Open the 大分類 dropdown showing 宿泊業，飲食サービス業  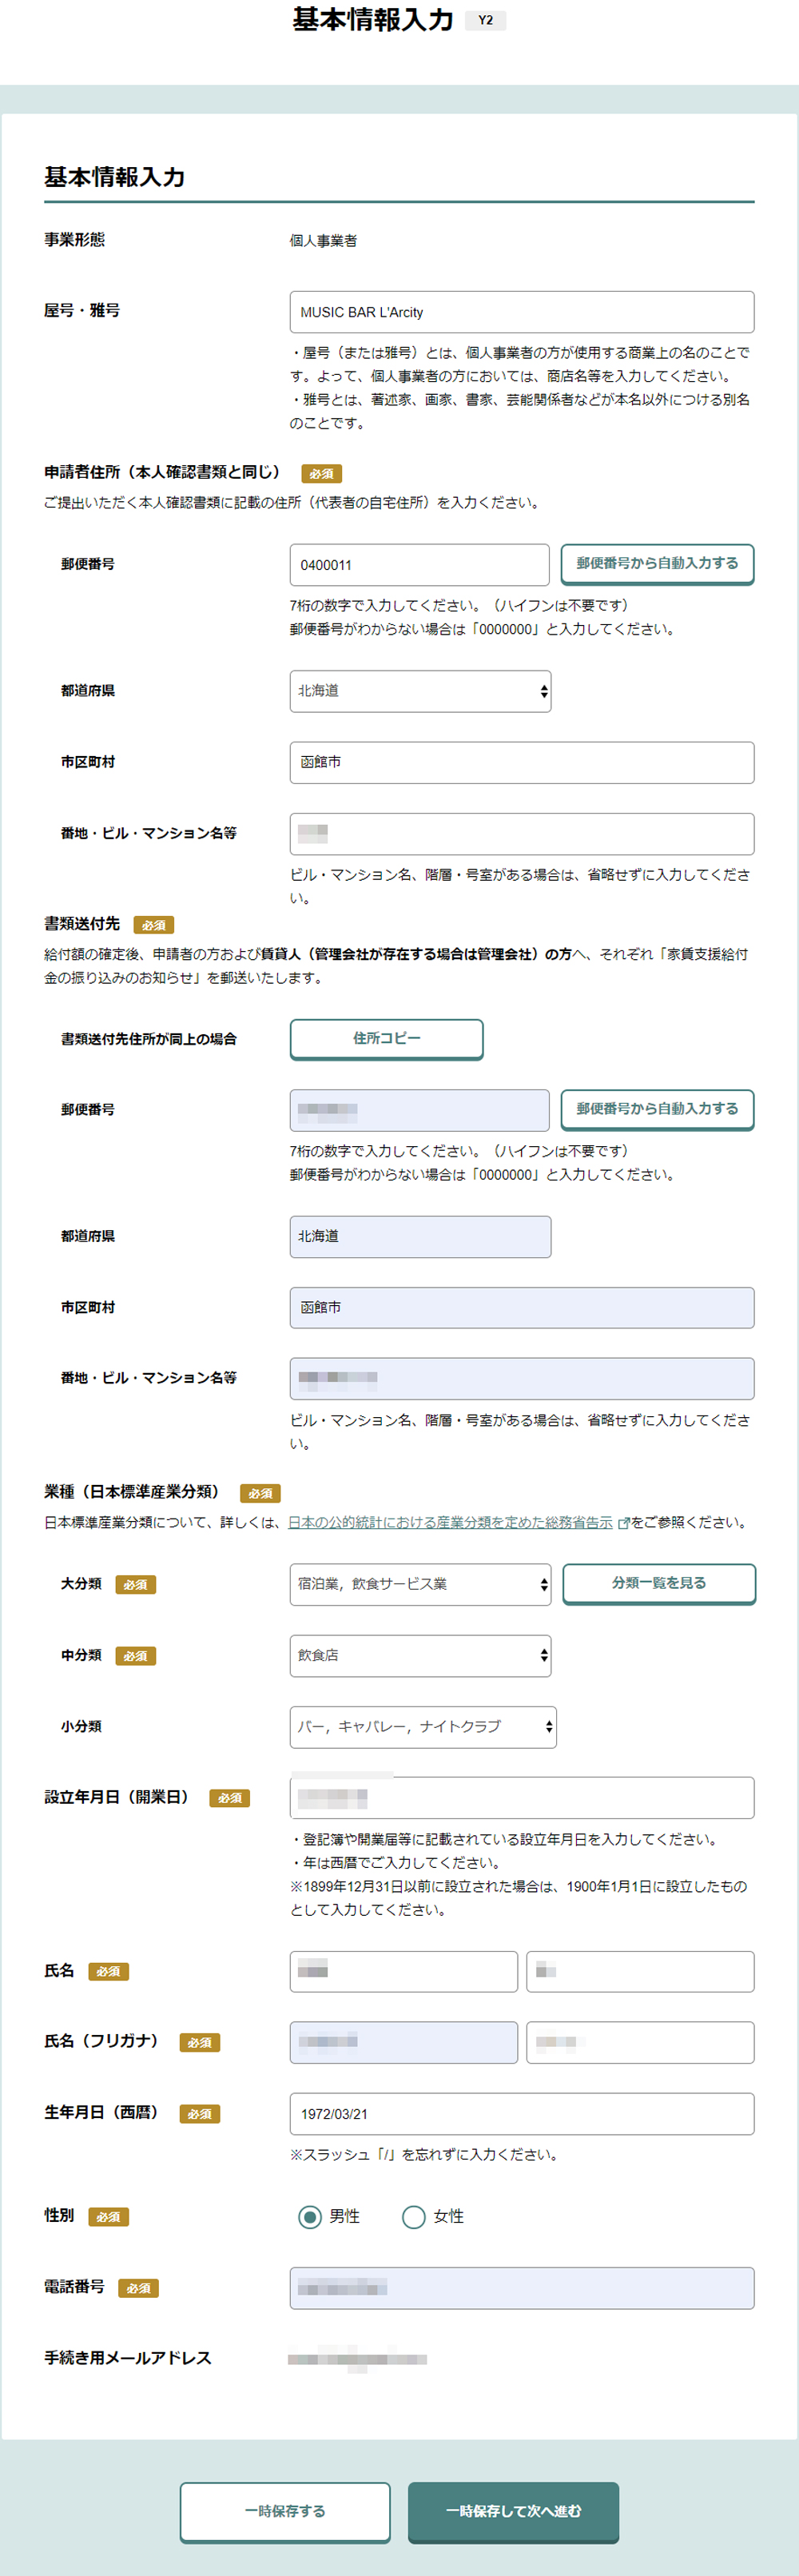tap(420, 1584)
